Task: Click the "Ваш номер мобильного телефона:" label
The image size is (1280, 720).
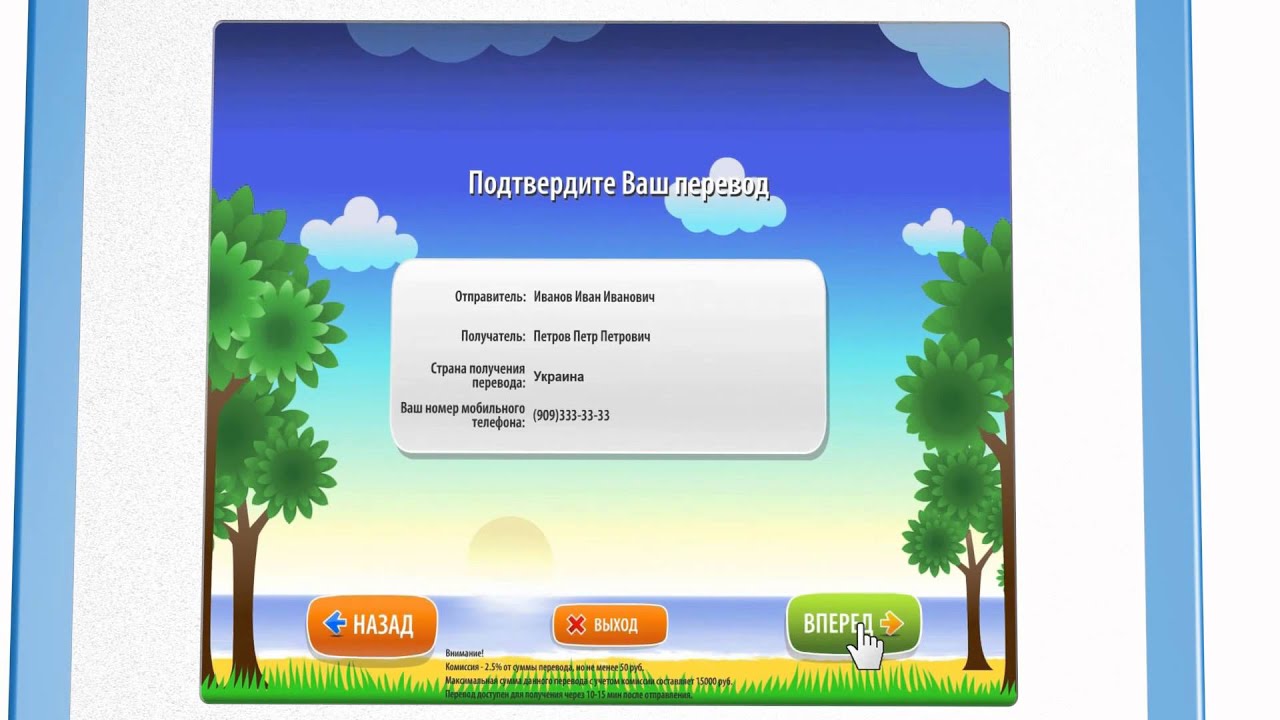Action: click(x=463, y=415)
